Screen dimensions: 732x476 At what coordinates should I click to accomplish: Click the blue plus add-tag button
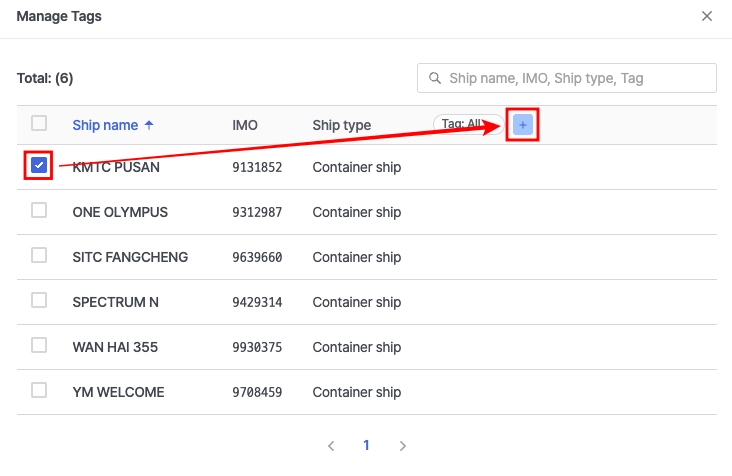pos(523,124)
